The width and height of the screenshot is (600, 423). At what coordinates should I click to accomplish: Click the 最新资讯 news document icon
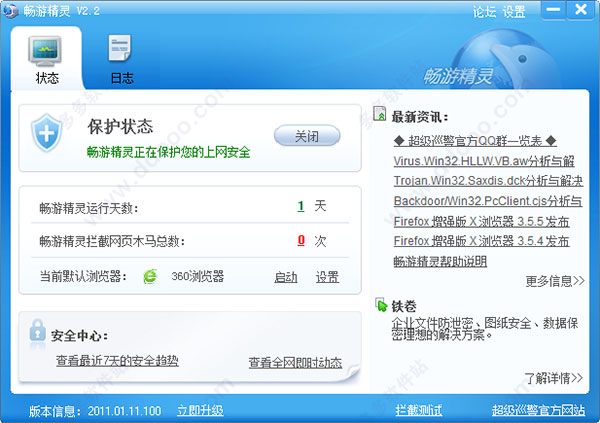380,114
